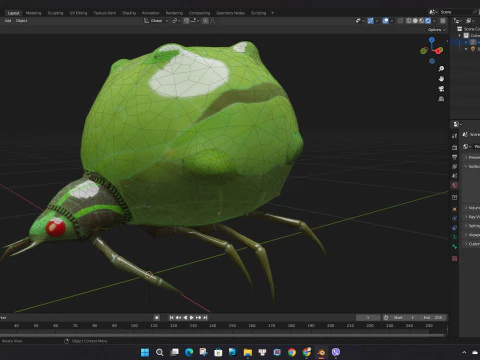Open the Add menu in viewport header

click(x=8, y=21)
